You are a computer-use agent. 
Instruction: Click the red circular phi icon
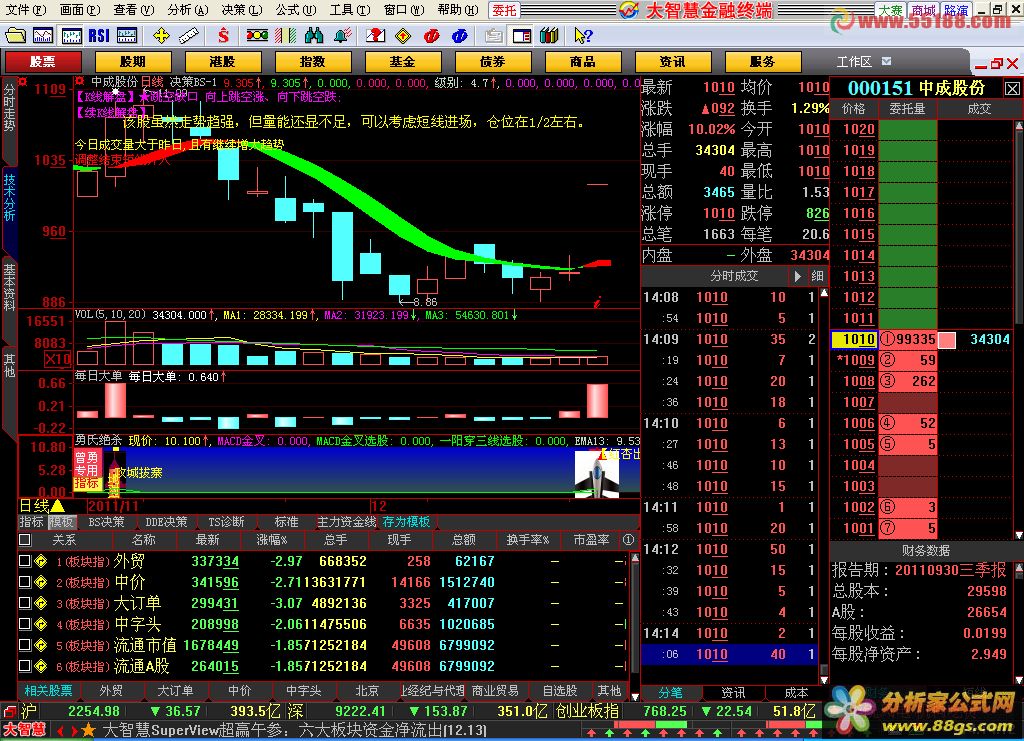(x=432, y=35)
